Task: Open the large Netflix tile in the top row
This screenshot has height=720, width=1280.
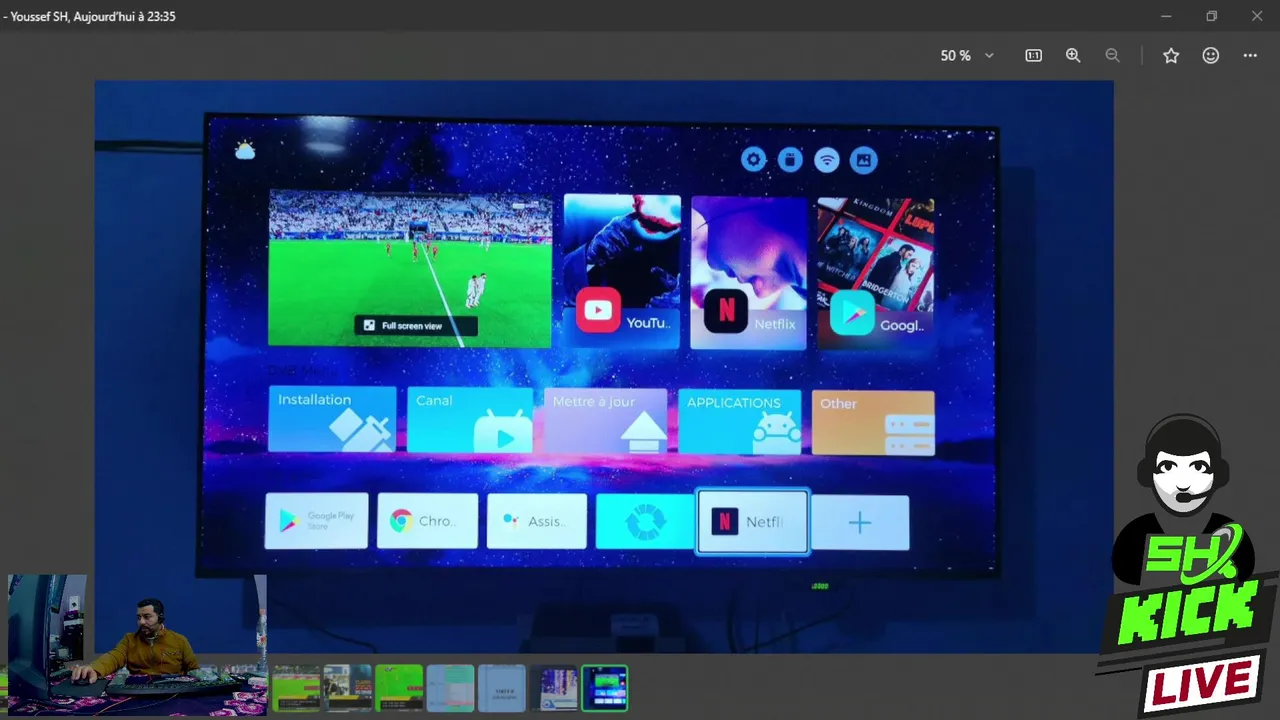Action: click(x=749, y=272)
